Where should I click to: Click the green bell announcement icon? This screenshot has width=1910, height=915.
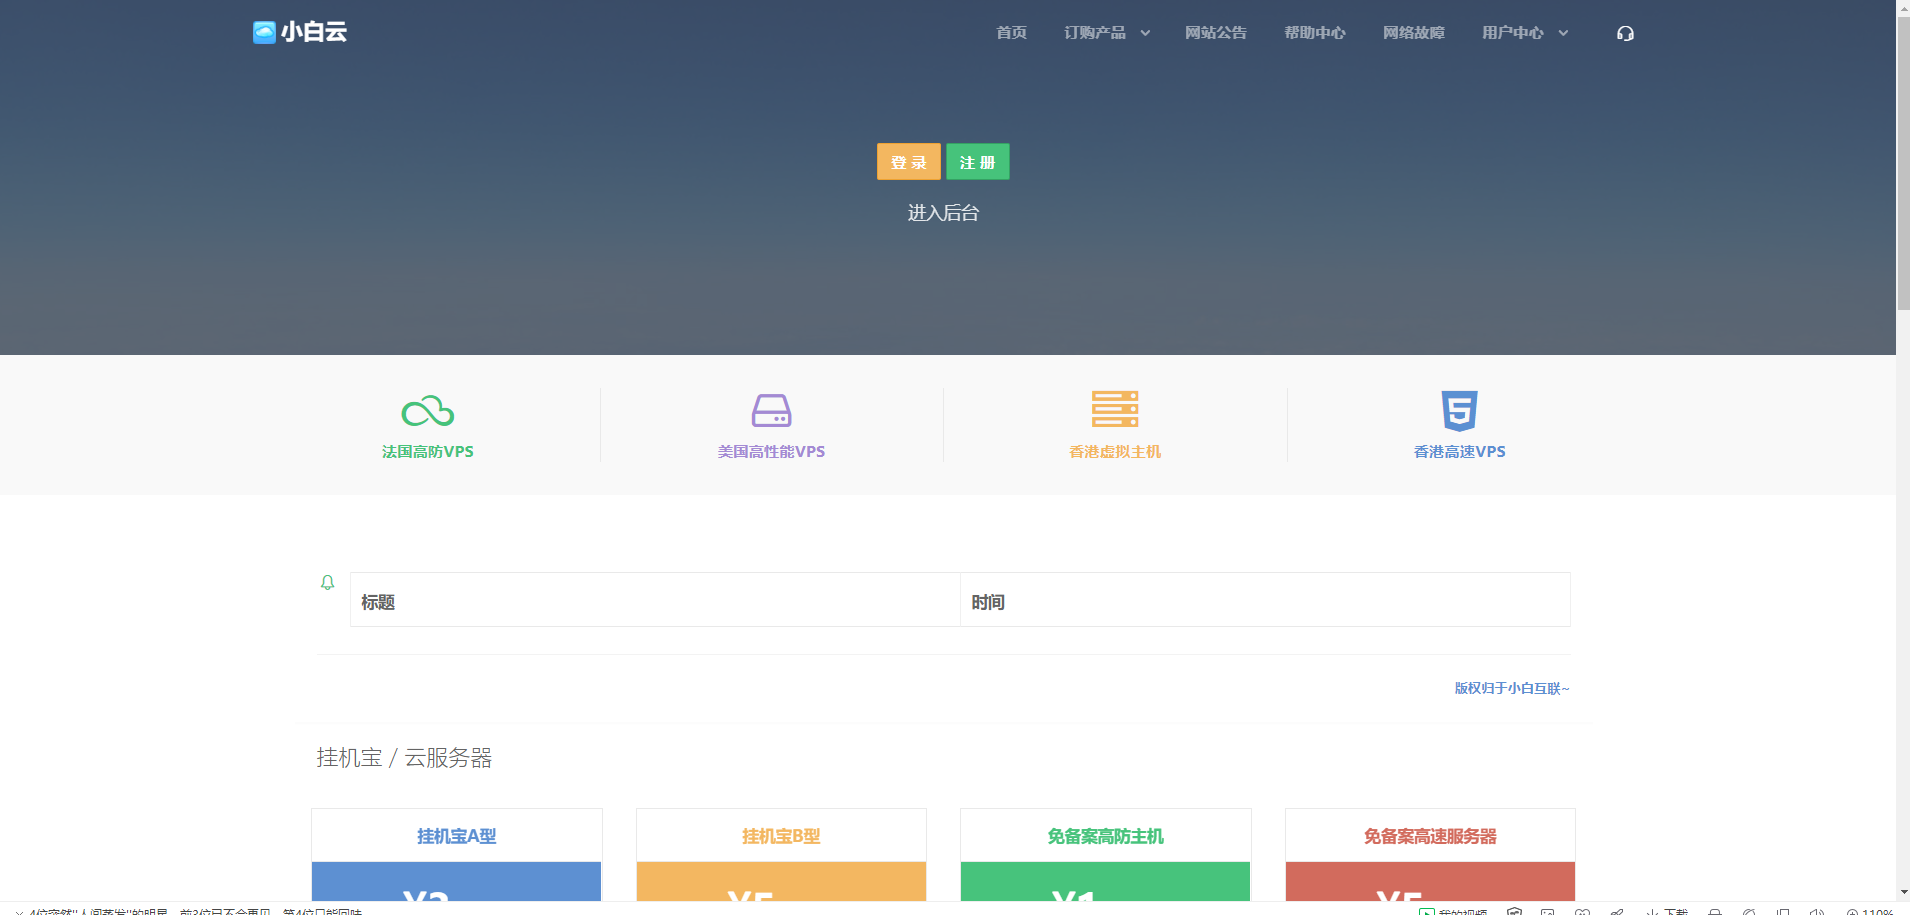click(327, 582)
